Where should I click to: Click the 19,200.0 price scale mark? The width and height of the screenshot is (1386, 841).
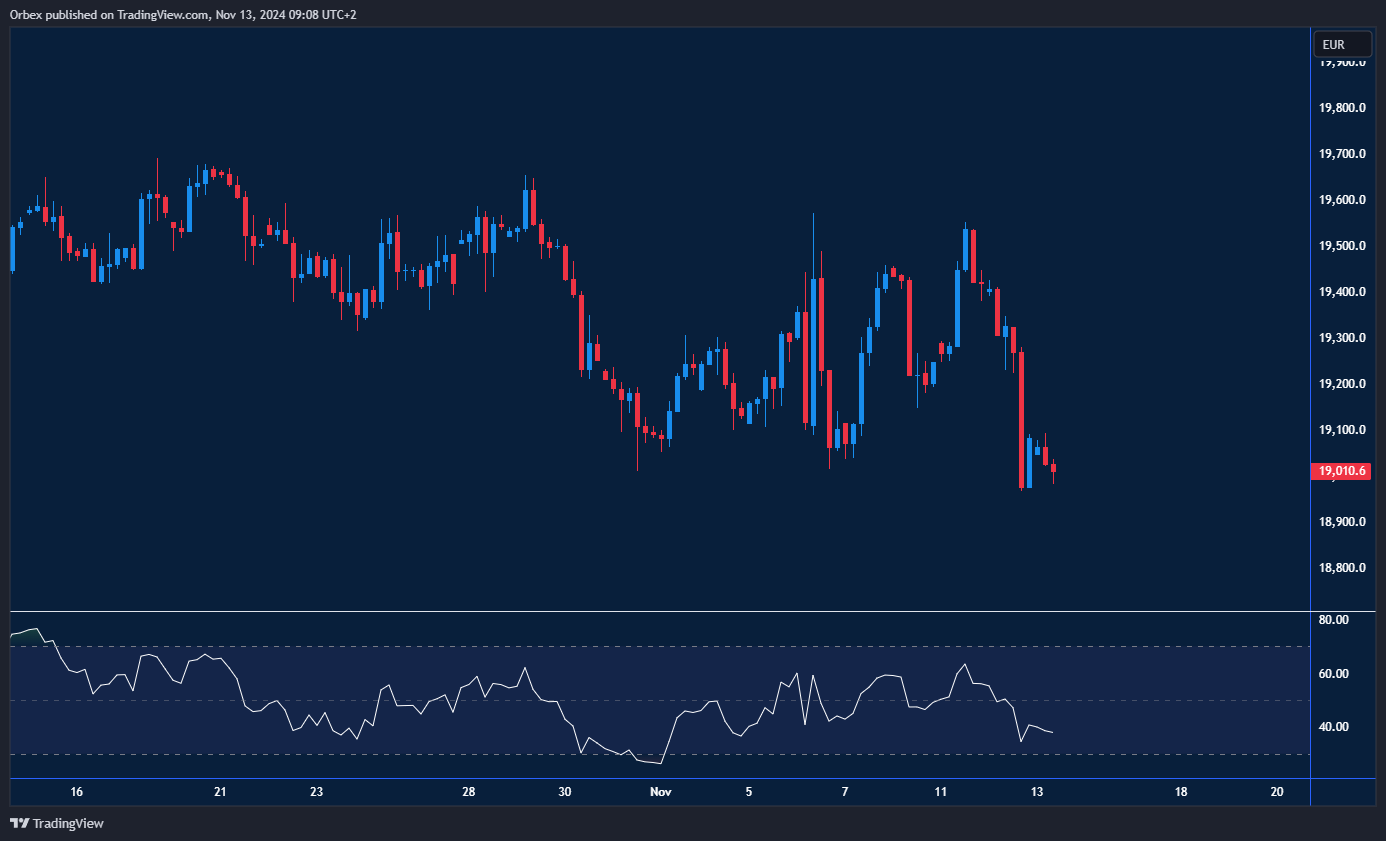click(1342, 384)
